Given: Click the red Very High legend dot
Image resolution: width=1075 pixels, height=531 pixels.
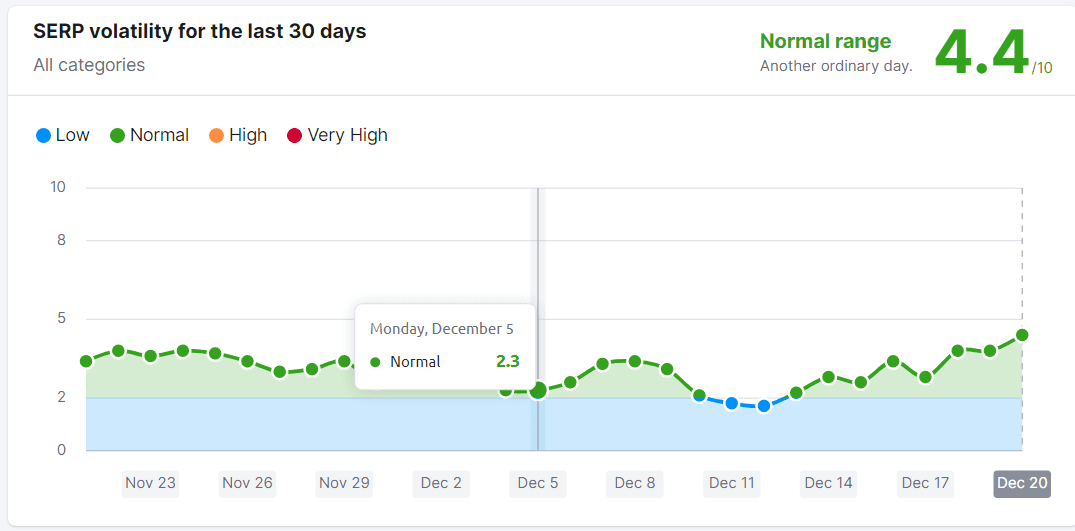Looking at the screenshot, I should click(x=294, y=135).
